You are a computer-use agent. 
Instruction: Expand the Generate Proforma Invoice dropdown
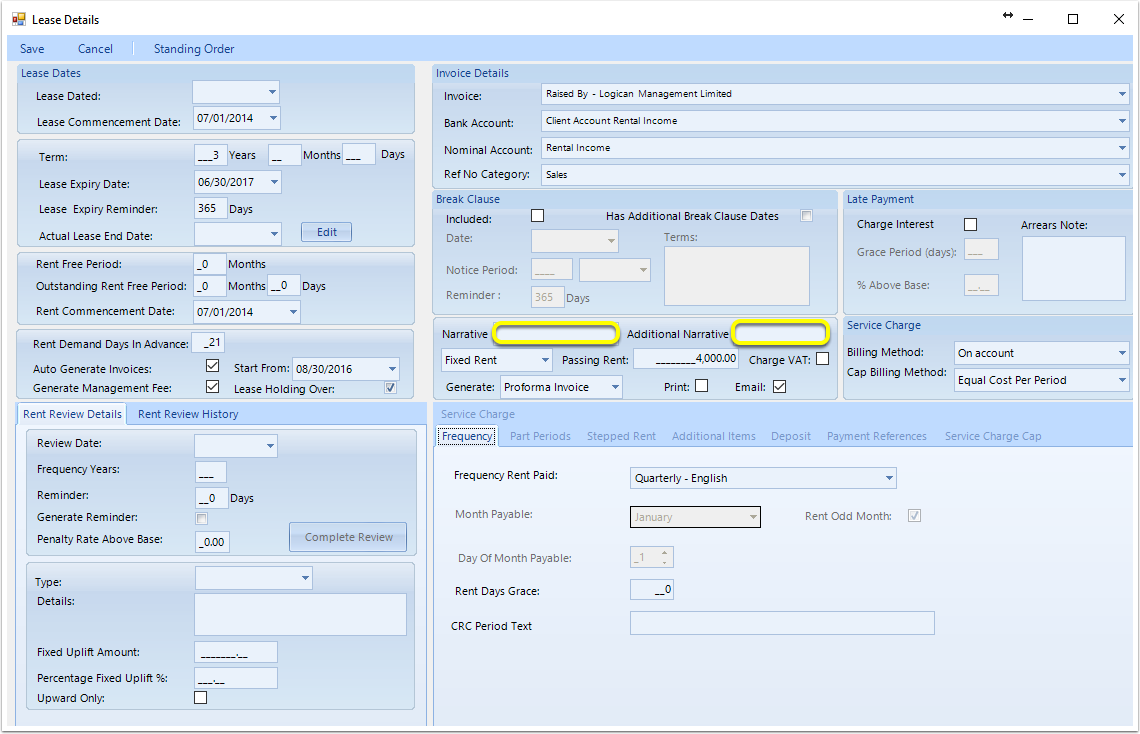pos(615,387)
